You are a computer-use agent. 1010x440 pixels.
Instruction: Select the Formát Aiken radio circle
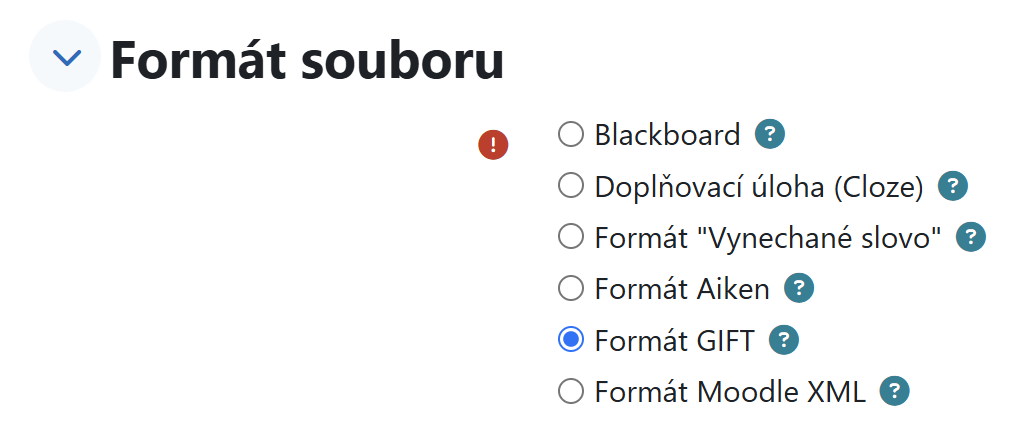tap(571, 290)
